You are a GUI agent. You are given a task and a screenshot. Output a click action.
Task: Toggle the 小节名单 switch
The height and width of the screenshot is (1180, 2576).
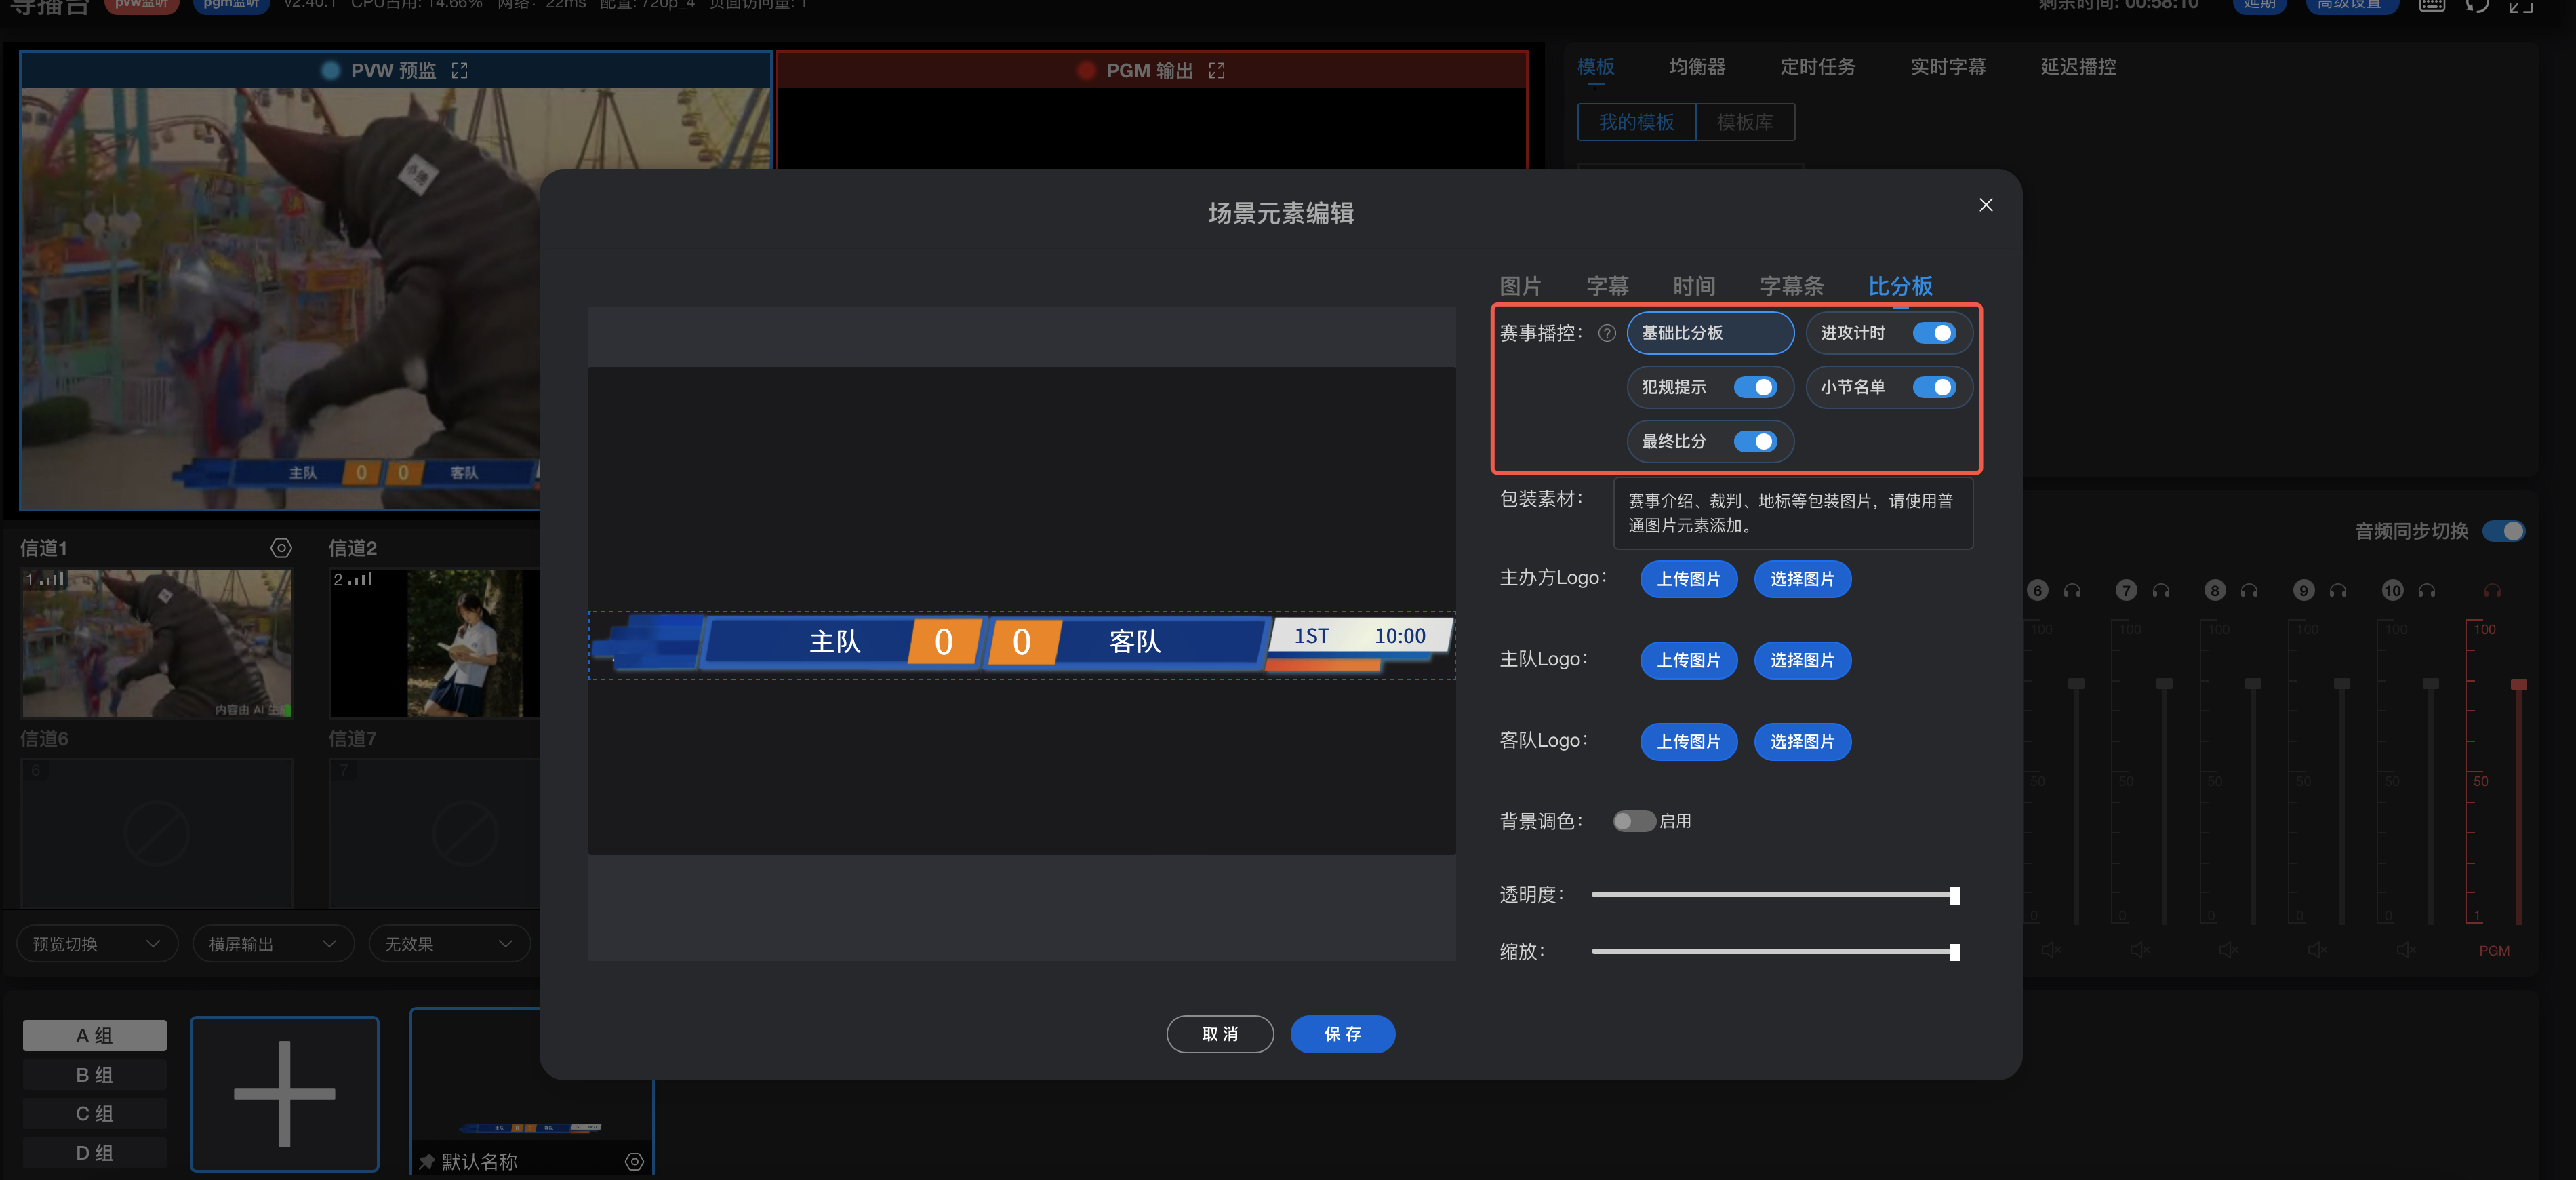point(1934,387)
